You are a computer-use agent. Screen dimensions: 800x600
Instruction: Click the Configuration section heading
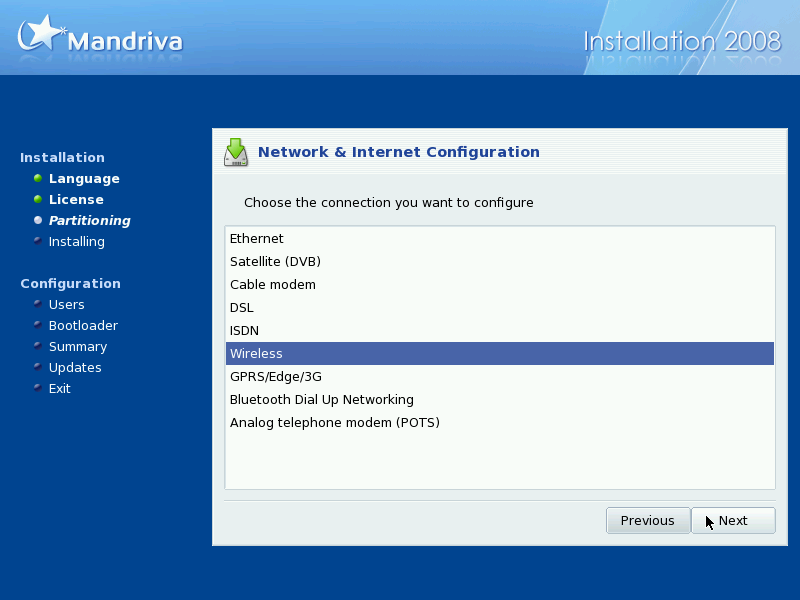coord(70,283)
